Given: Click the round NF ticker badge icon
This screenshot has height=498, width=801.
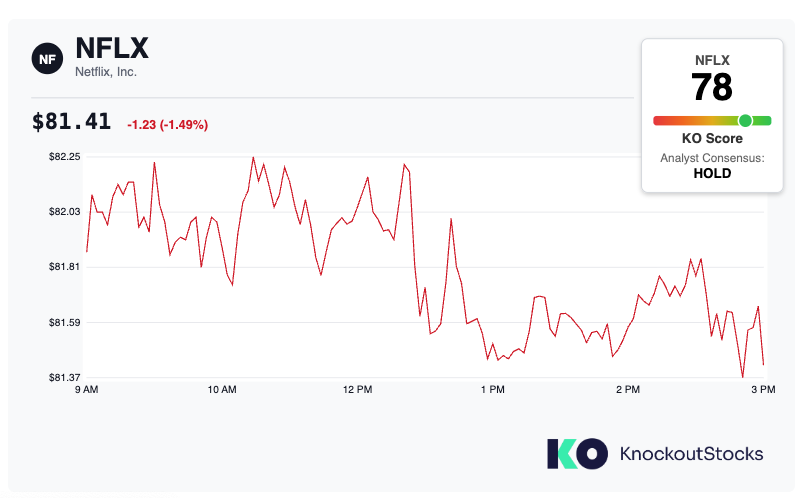Looking at the screenshot, I should click(x=47, y=59).
